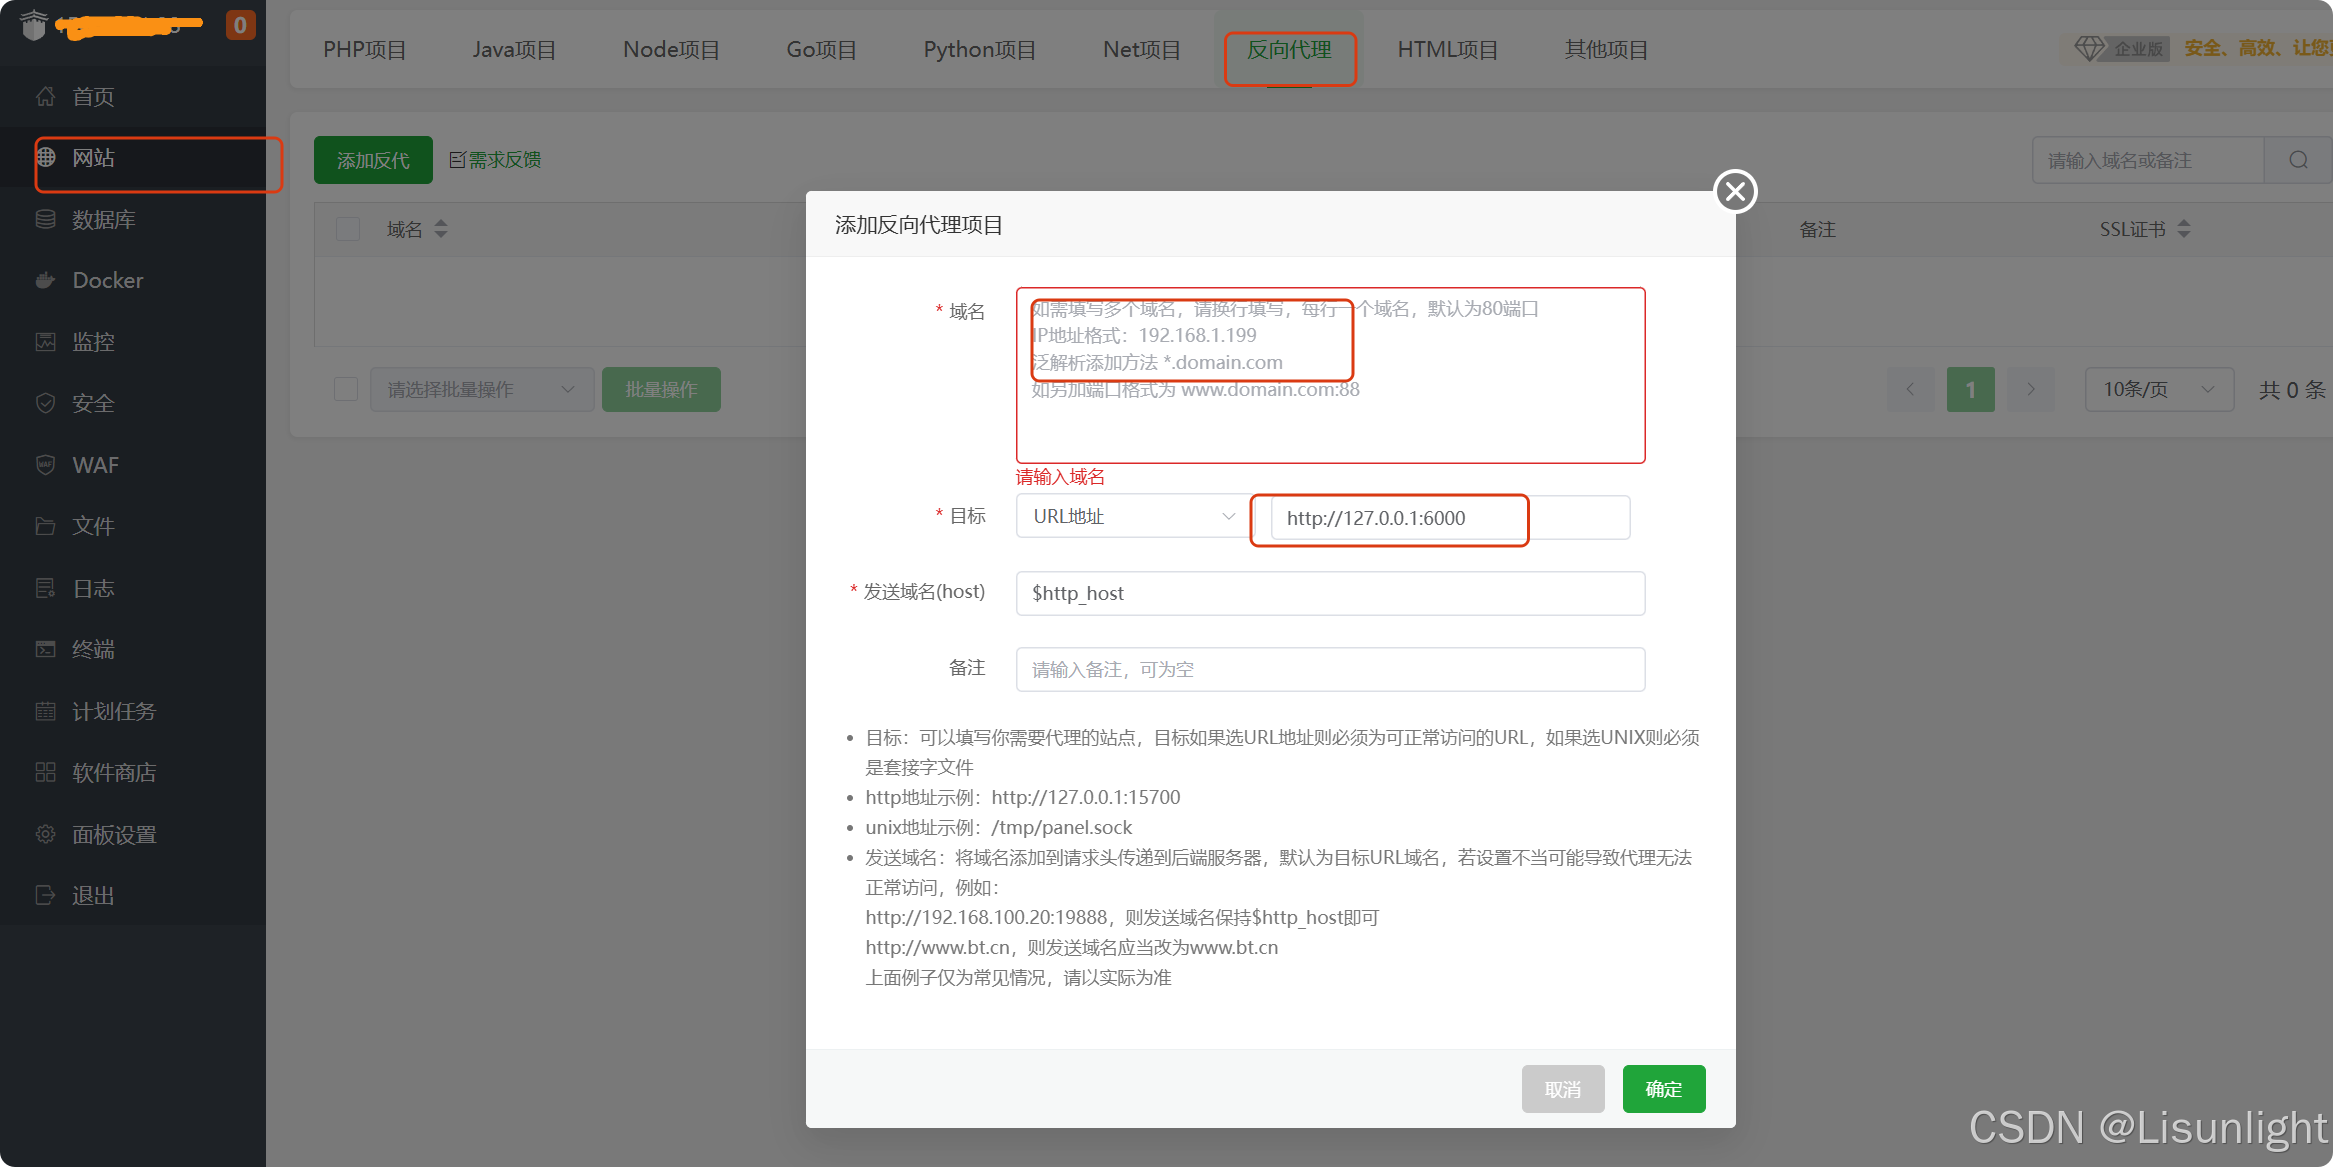This screenshot has height=1167, width=2333.
Task: Toggle the select-all checkbox in table header
Action: pos(348,229)
